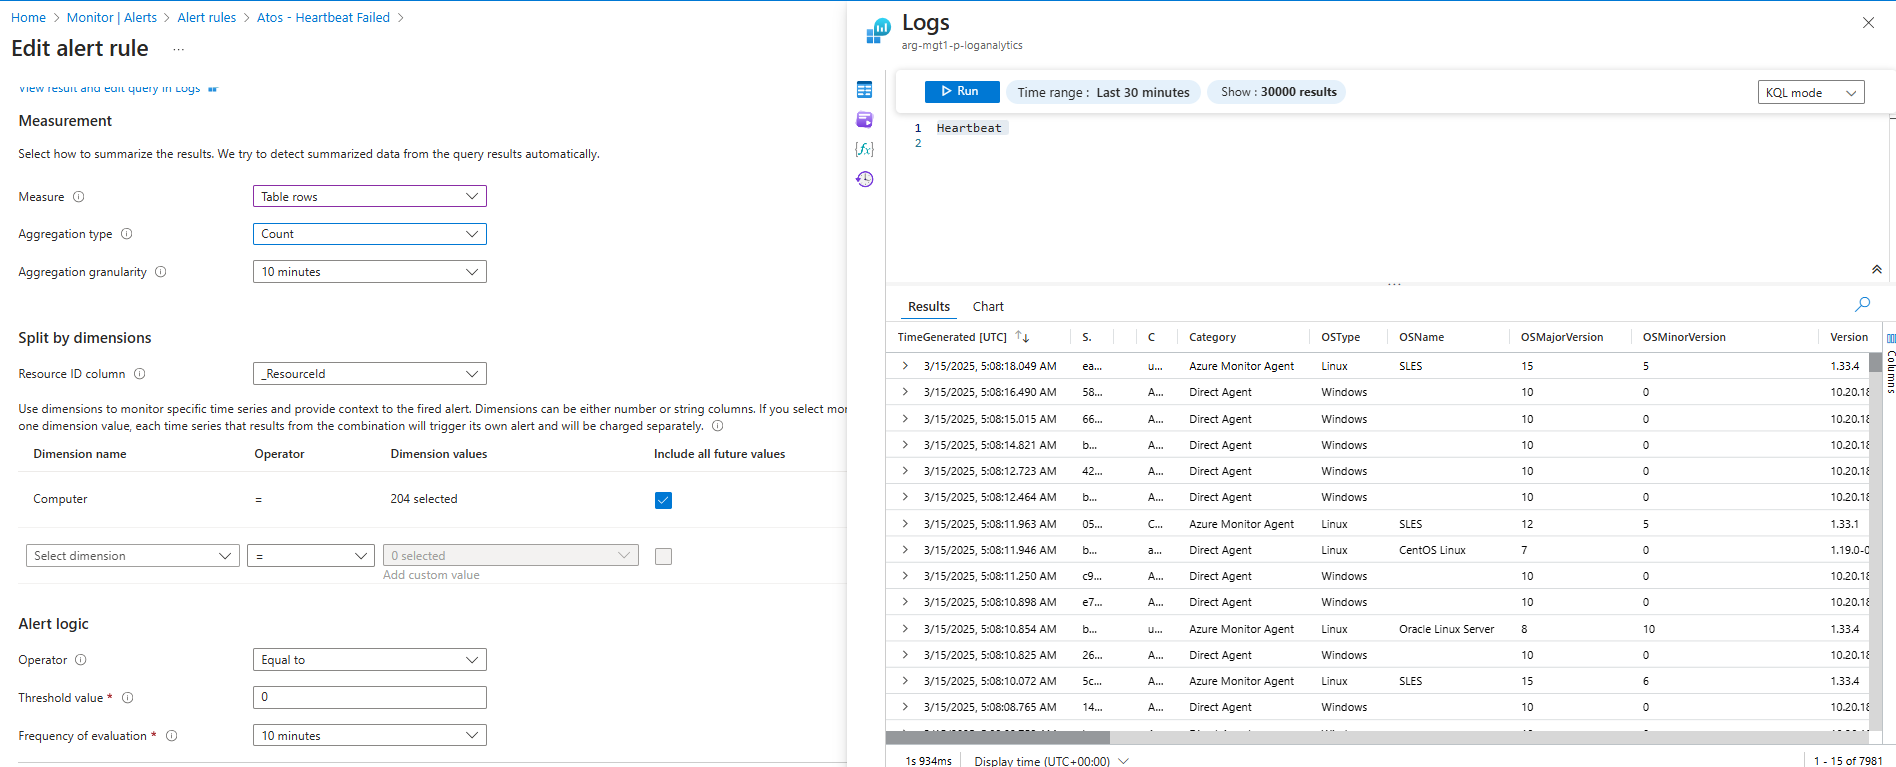Expand the 5:08:18.049 AM result row

coord(905,366)
